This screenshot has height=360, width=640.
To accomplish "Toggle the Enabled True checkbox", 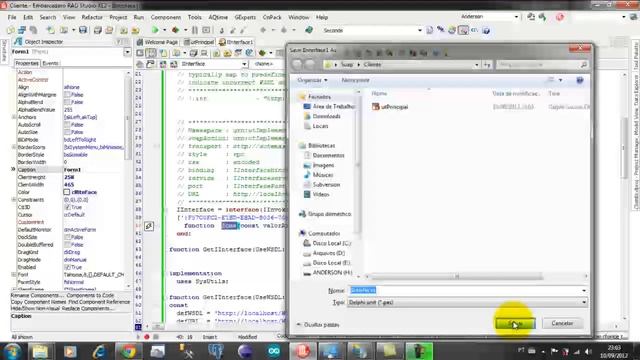I will click(x=67, y=267).
